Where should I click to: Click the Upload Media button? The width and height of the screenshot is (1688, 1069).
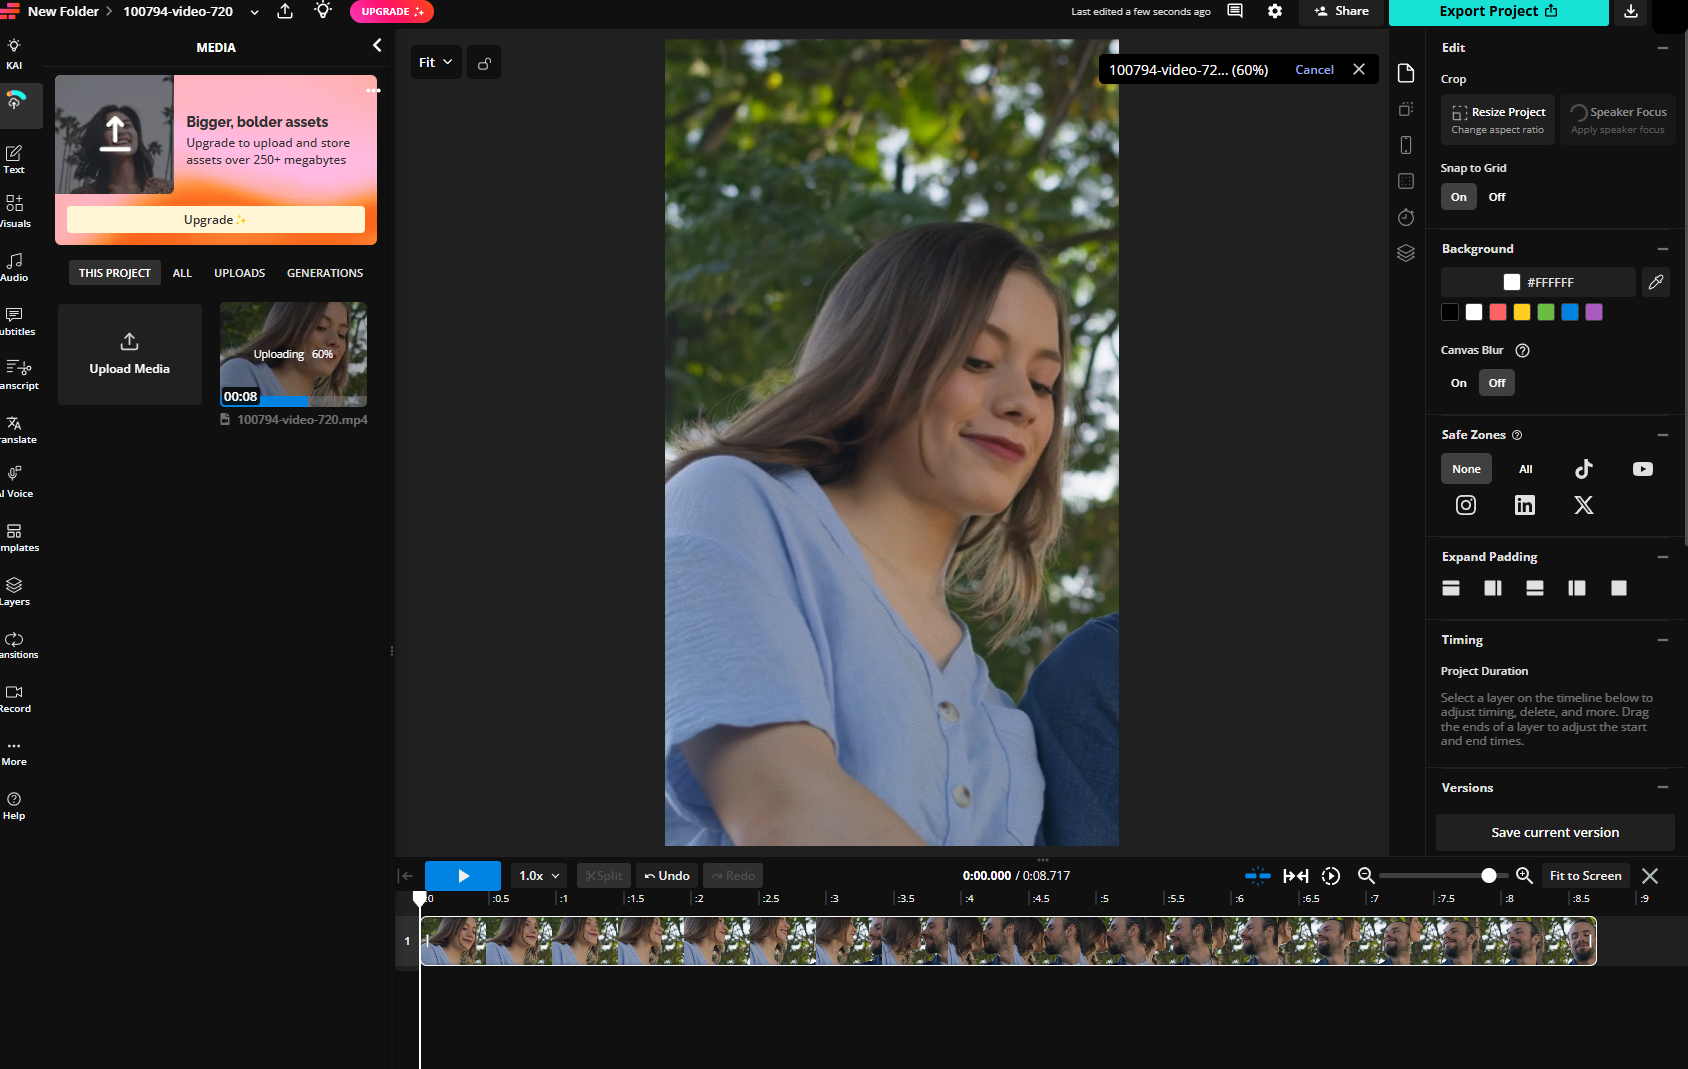pyautogui.click(x=130, y=354)
